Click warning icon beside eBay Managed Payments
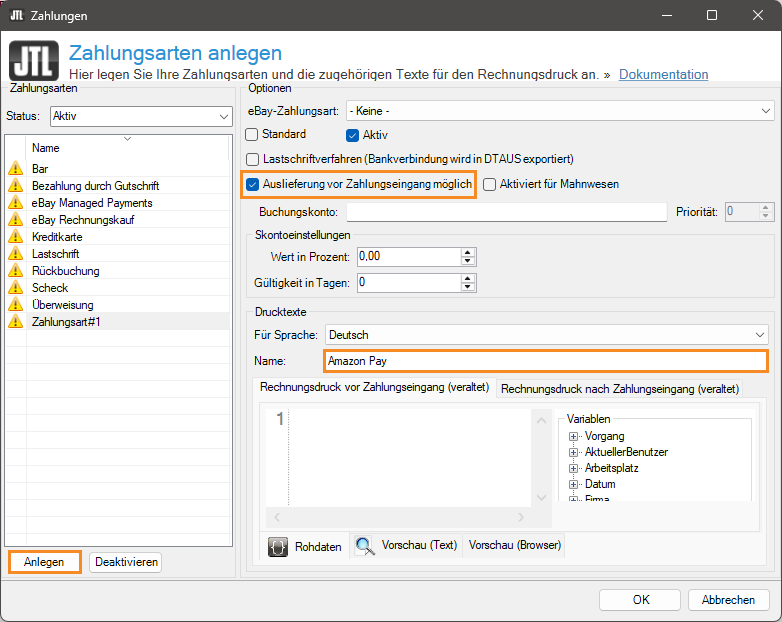 (15, 203)
